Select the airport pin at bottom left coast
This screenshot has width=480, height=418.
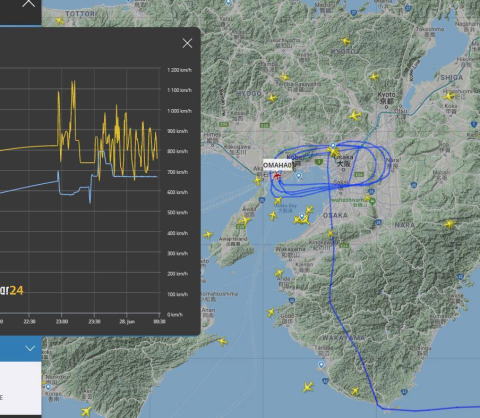pos(48,387)
